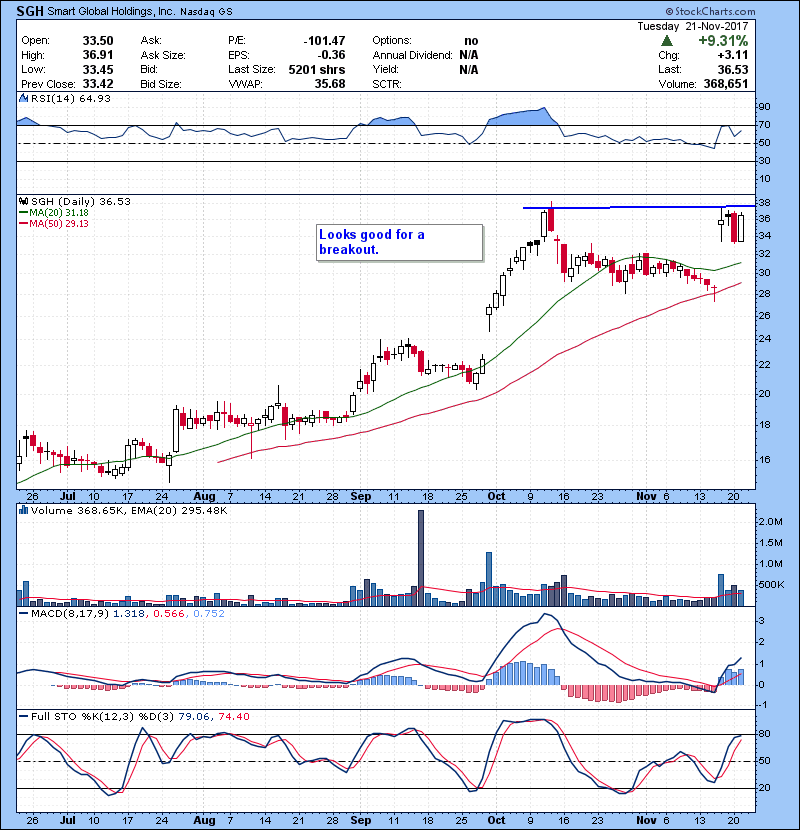Click the date Tuesday 21-Nov-2017

[x=693, y=26]
